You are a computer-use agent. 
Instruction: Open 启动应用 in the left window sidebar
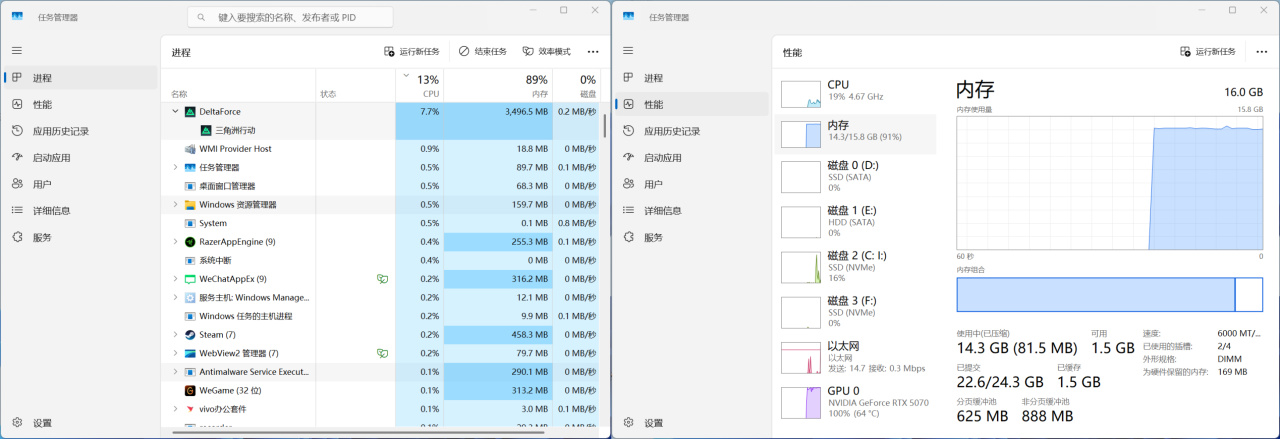coord(80,158)
